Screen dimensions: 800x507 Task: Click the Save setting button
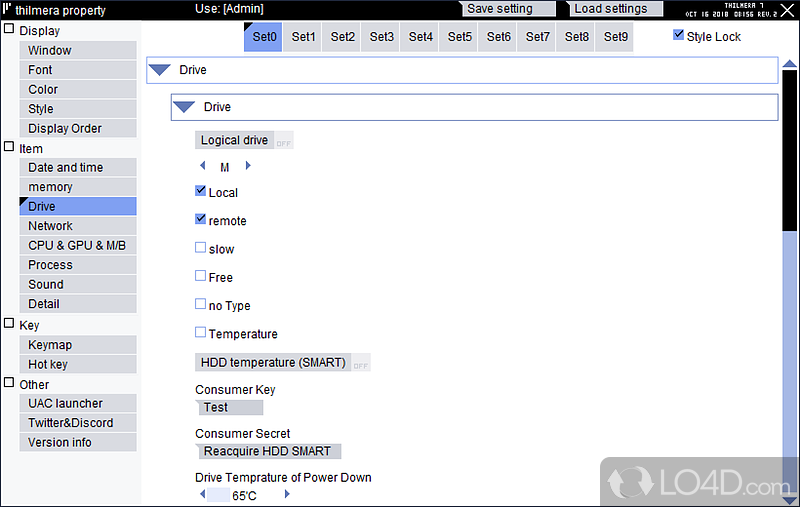[508, 9]
